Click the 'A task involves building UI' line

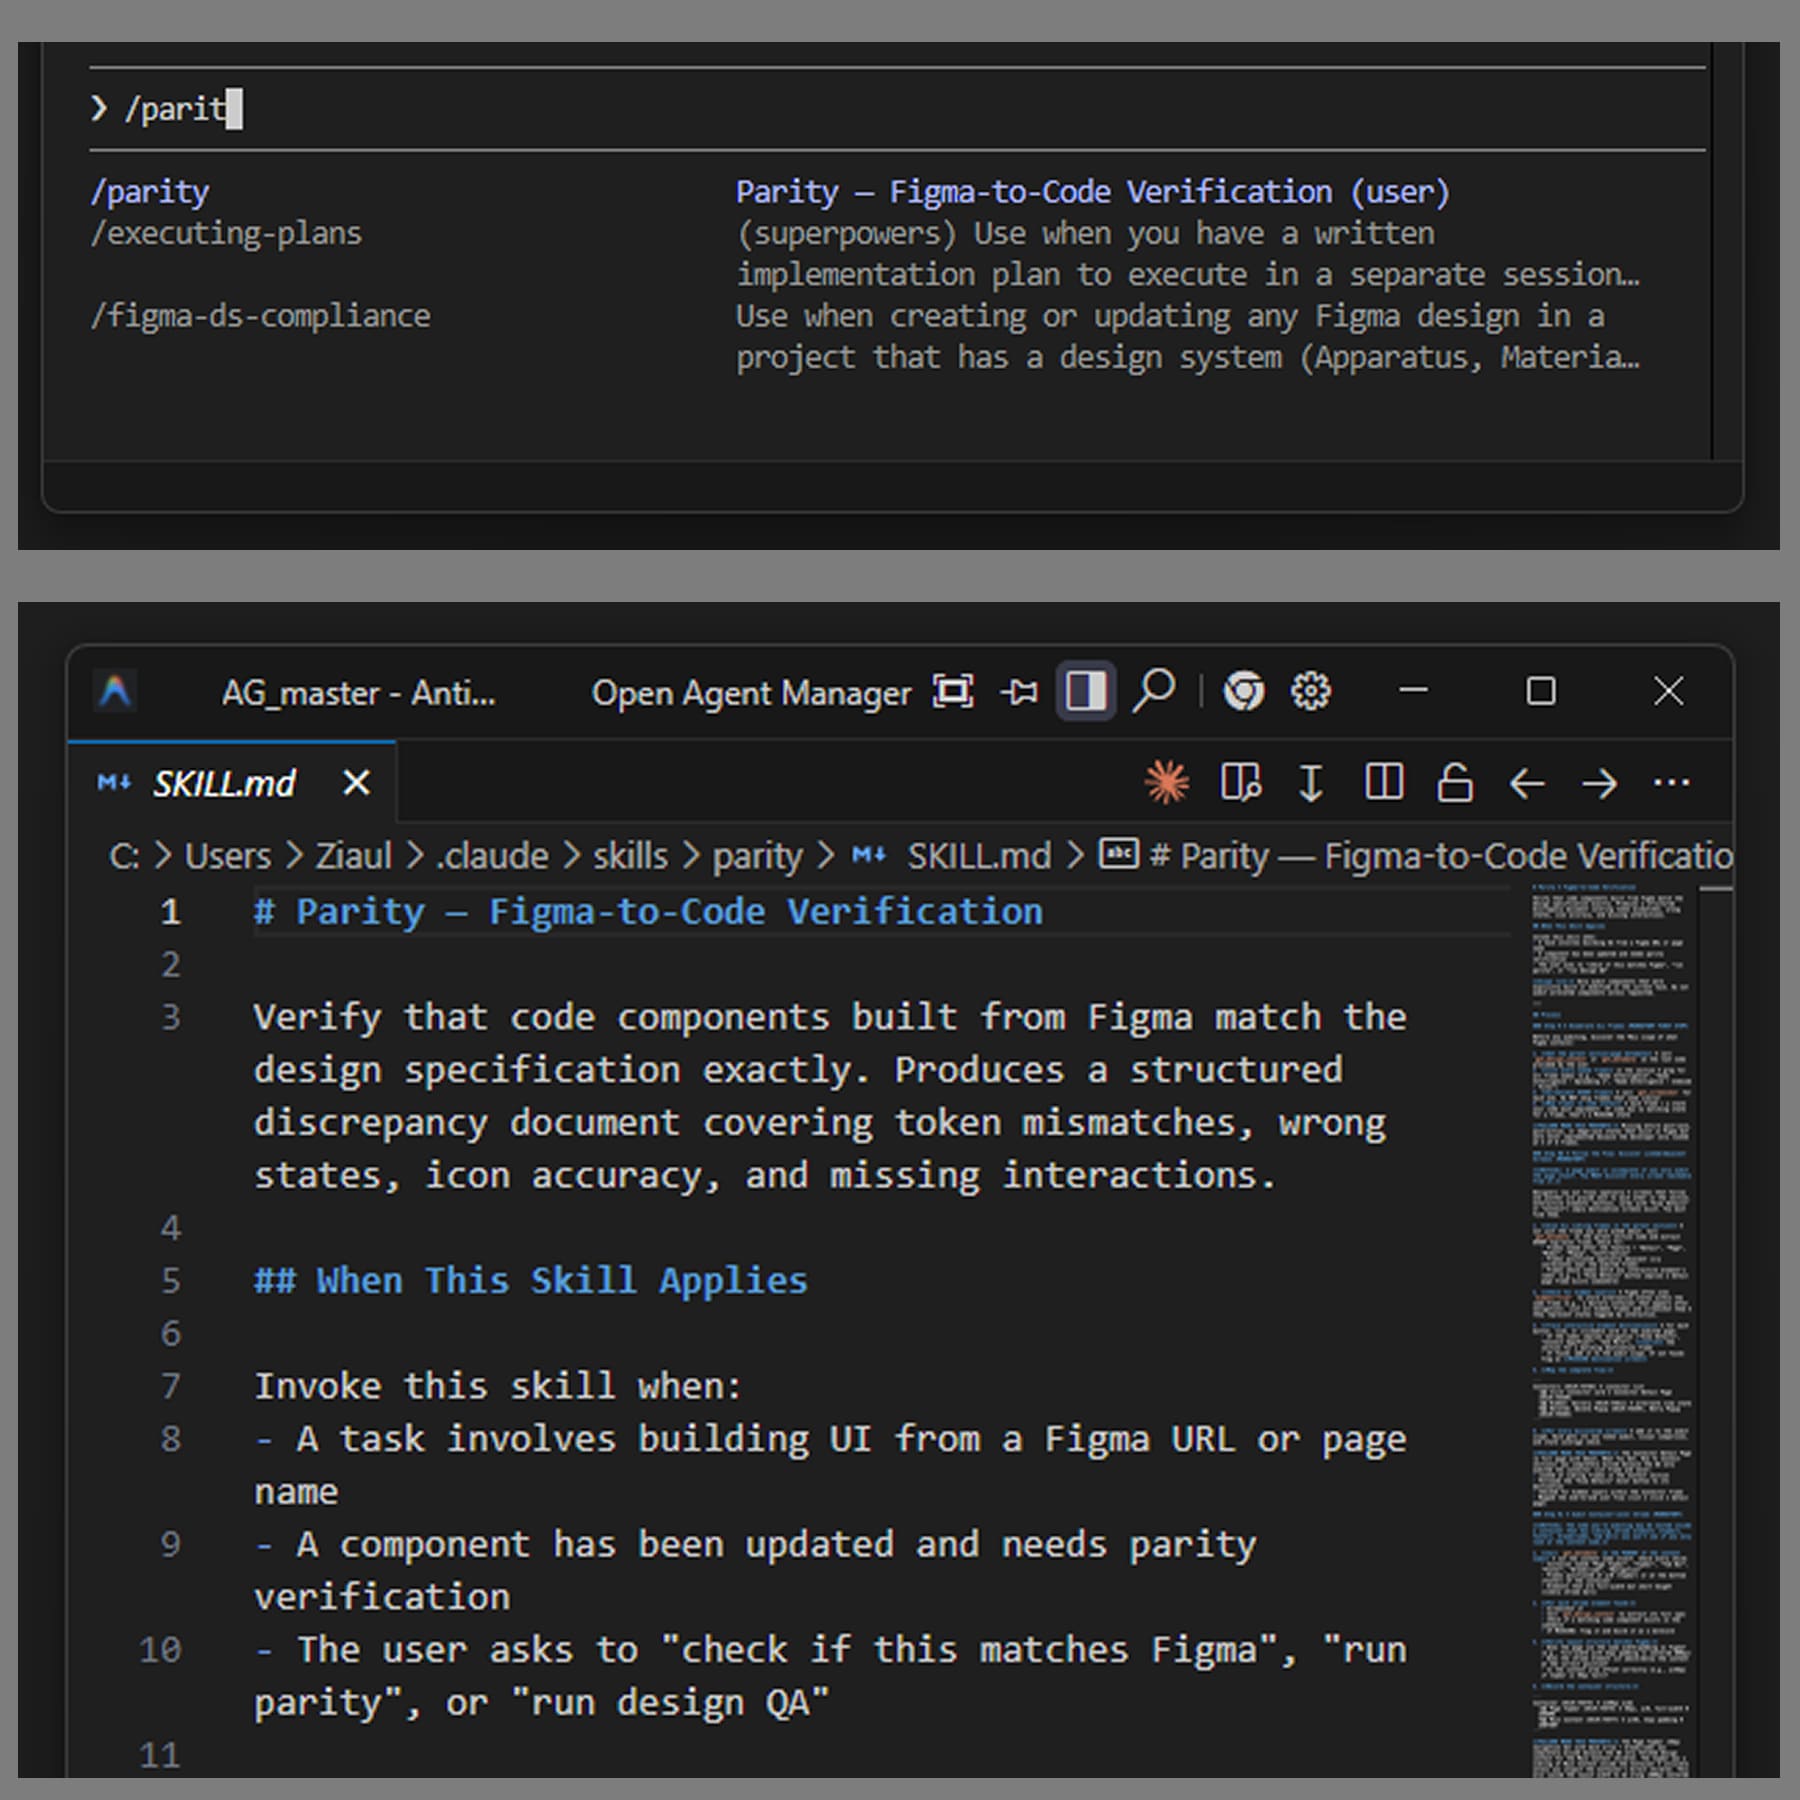pos(830,1465)
